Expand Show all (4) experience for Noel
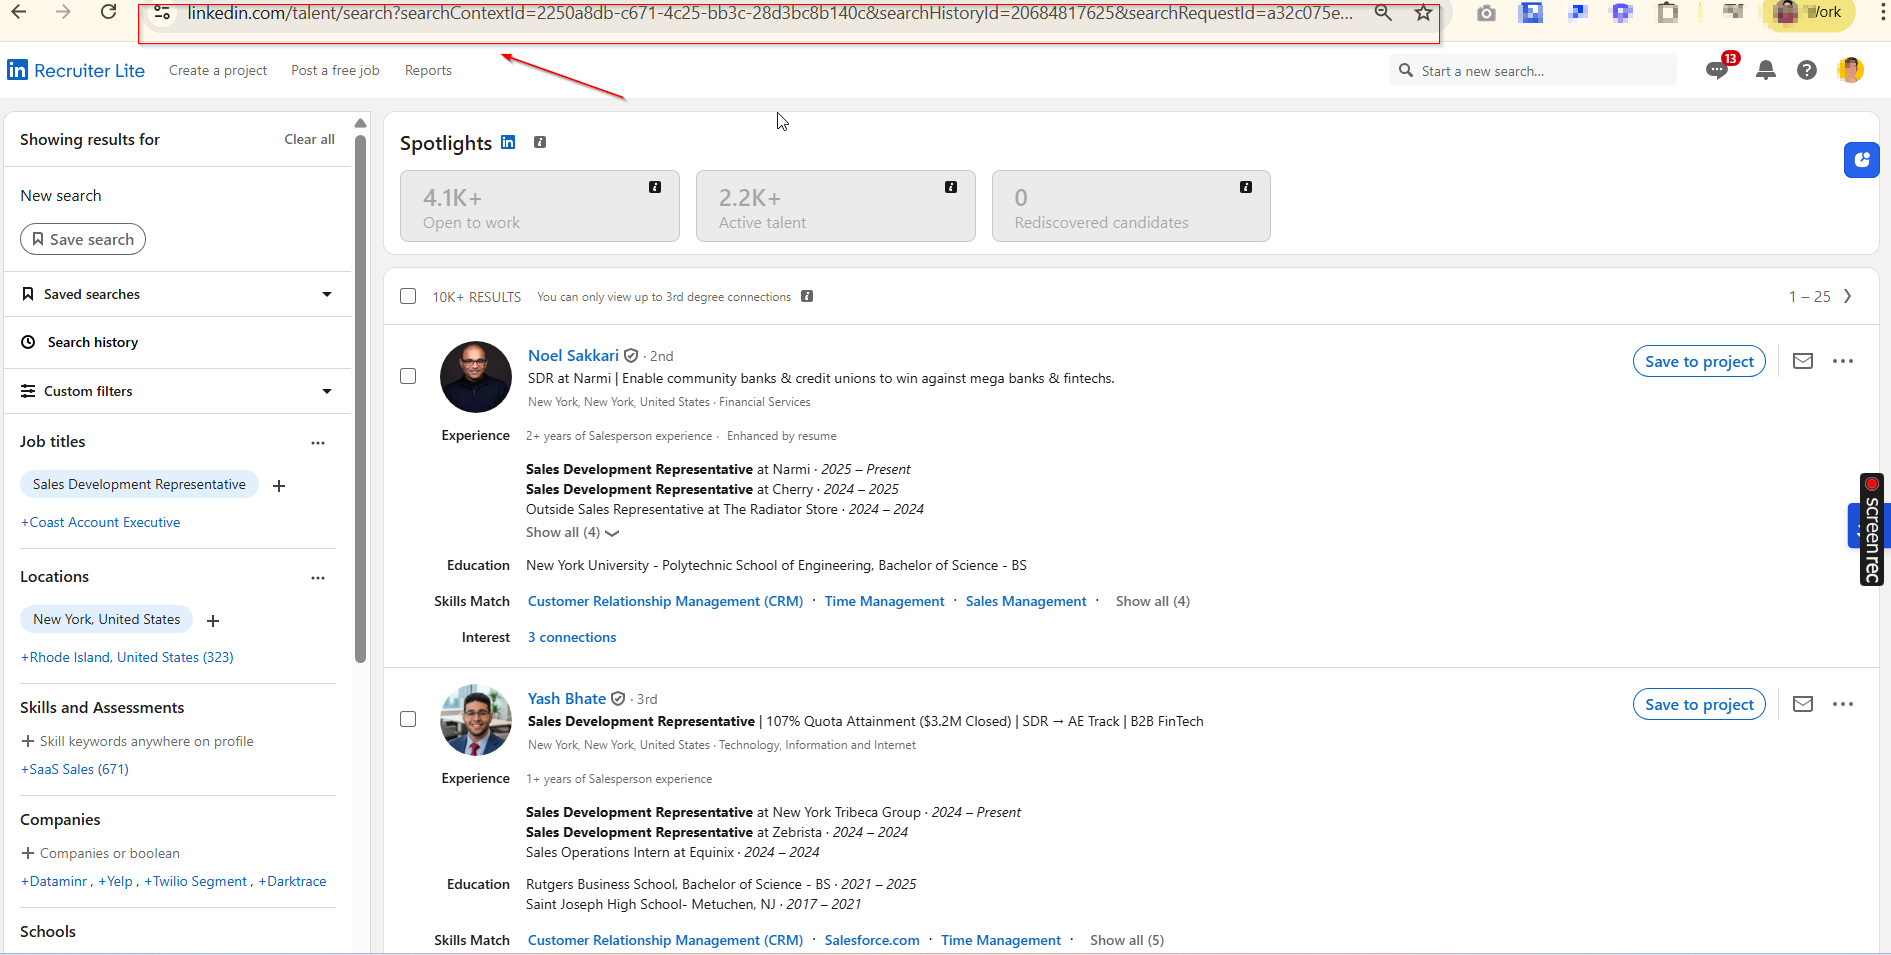 pyautogui.click(x=572, y=533)
